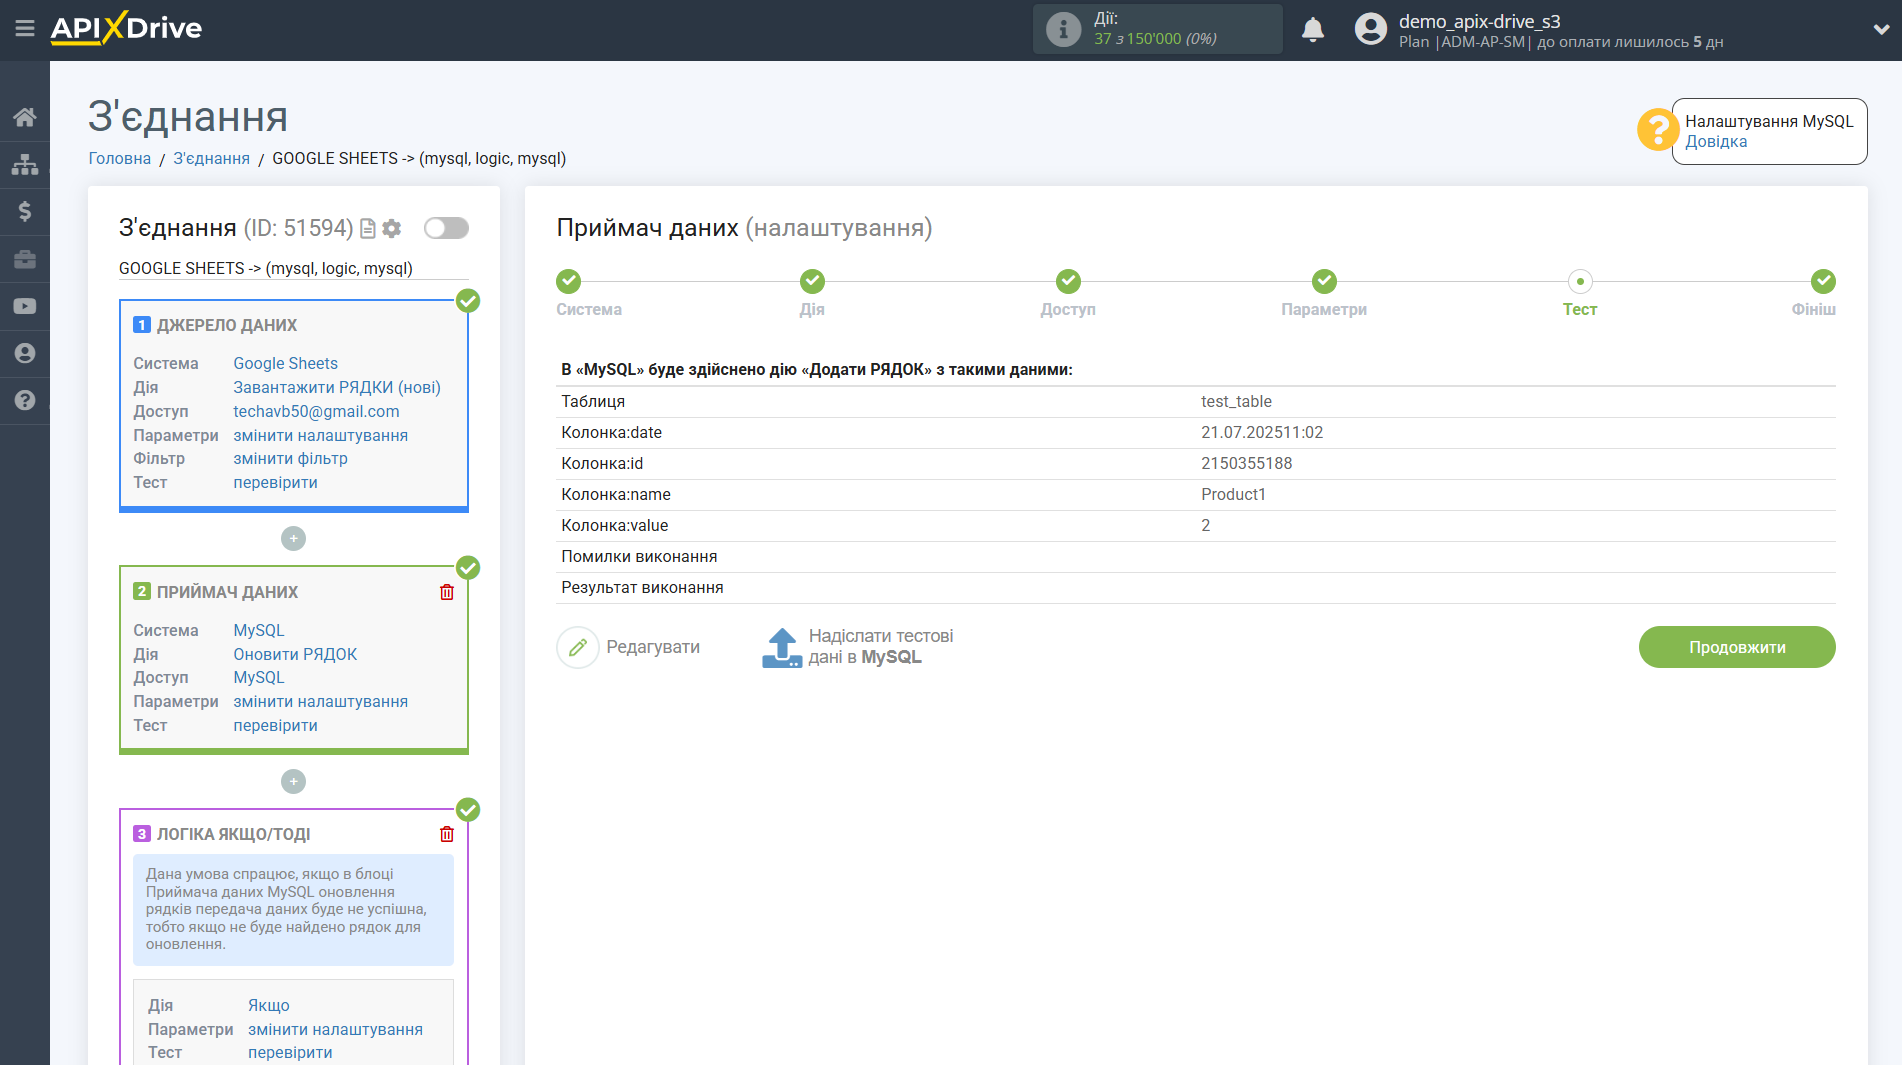
Task: Open the help question sidebar icon
Action: click(25, 400)
